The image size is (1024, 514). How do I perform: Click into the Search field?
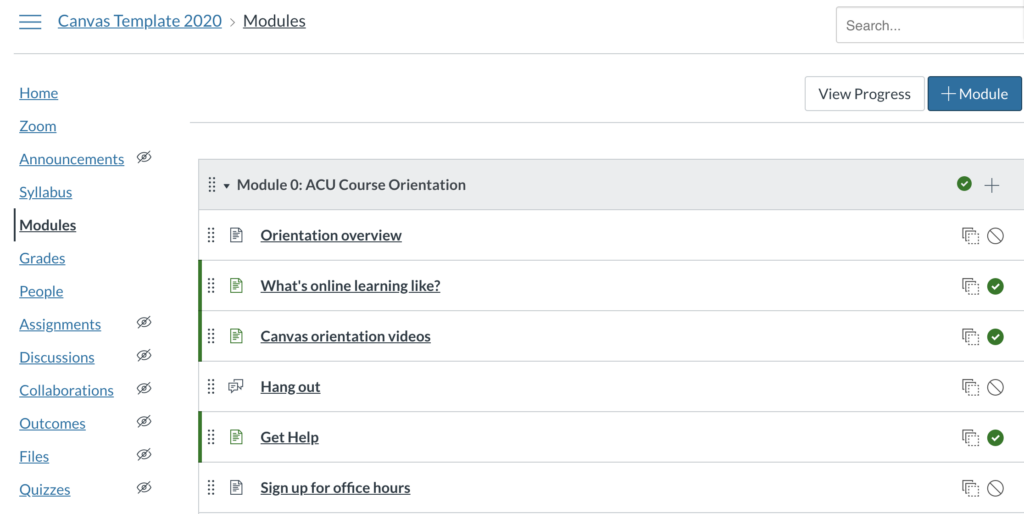928,26
